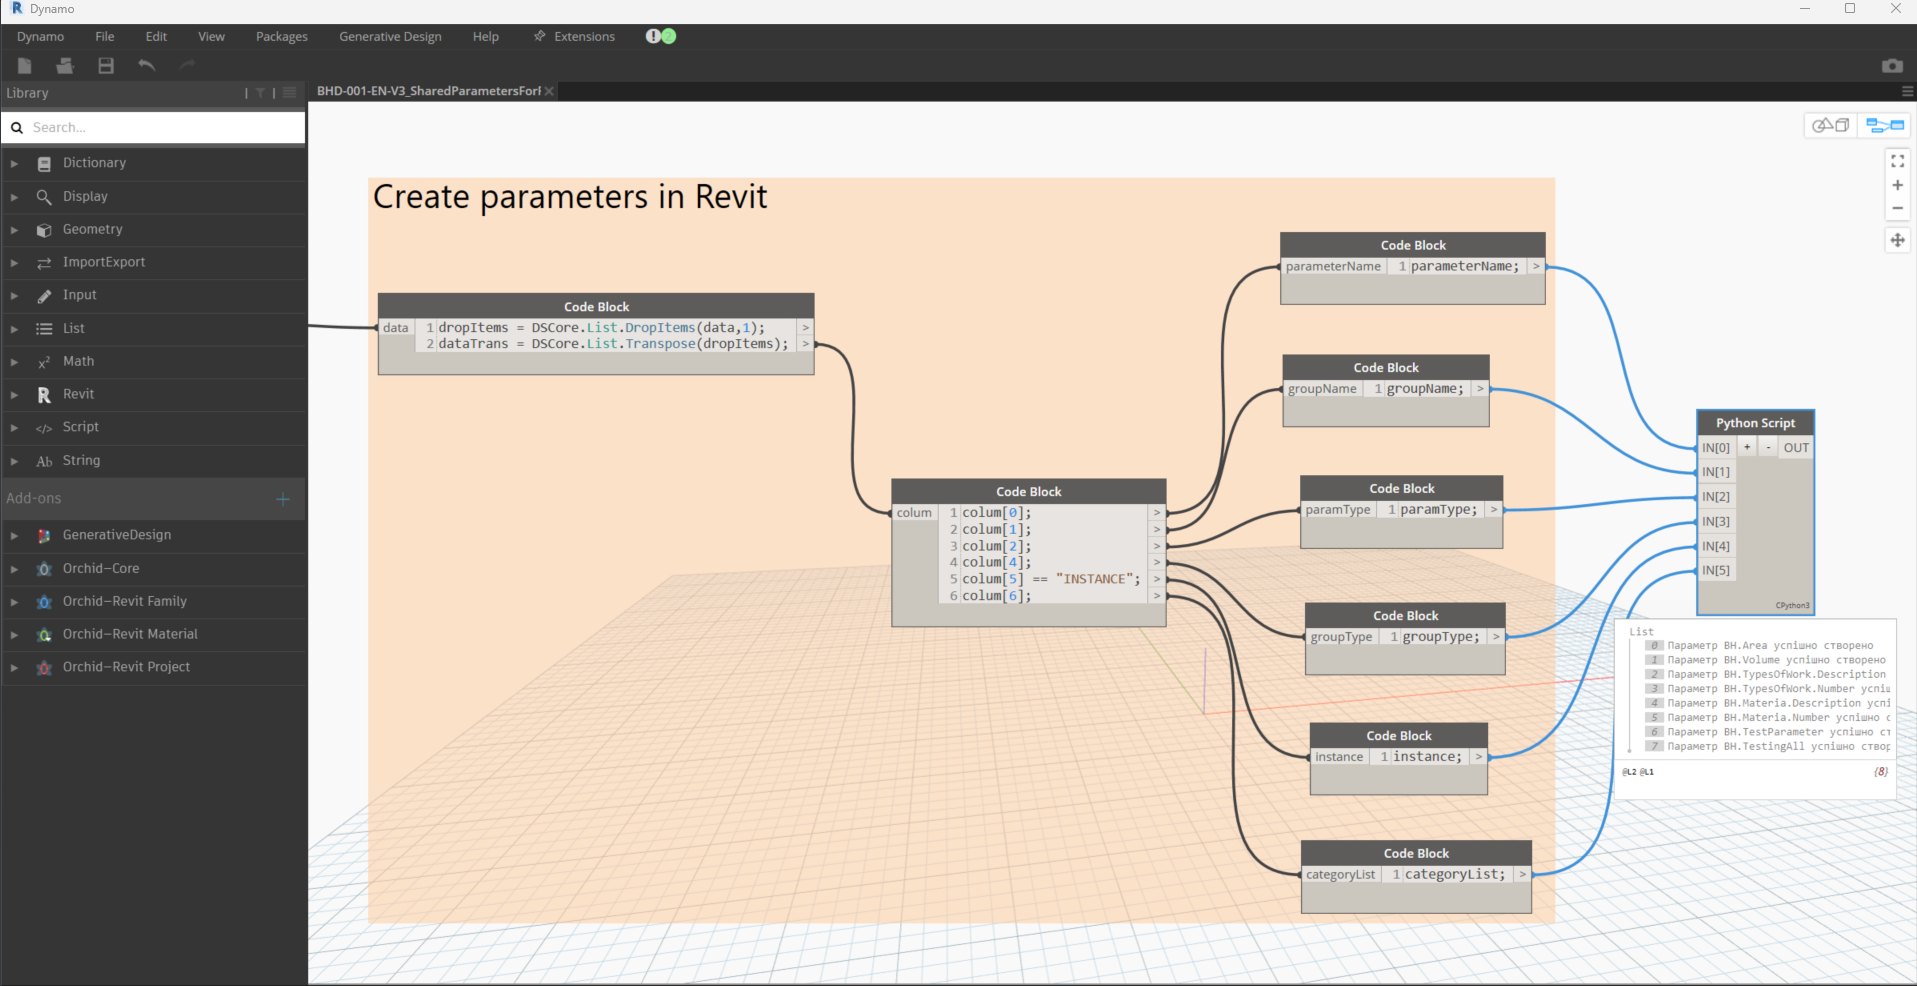Open the Packages menu
Screen dimensions: 1917x986
(281, 36)
